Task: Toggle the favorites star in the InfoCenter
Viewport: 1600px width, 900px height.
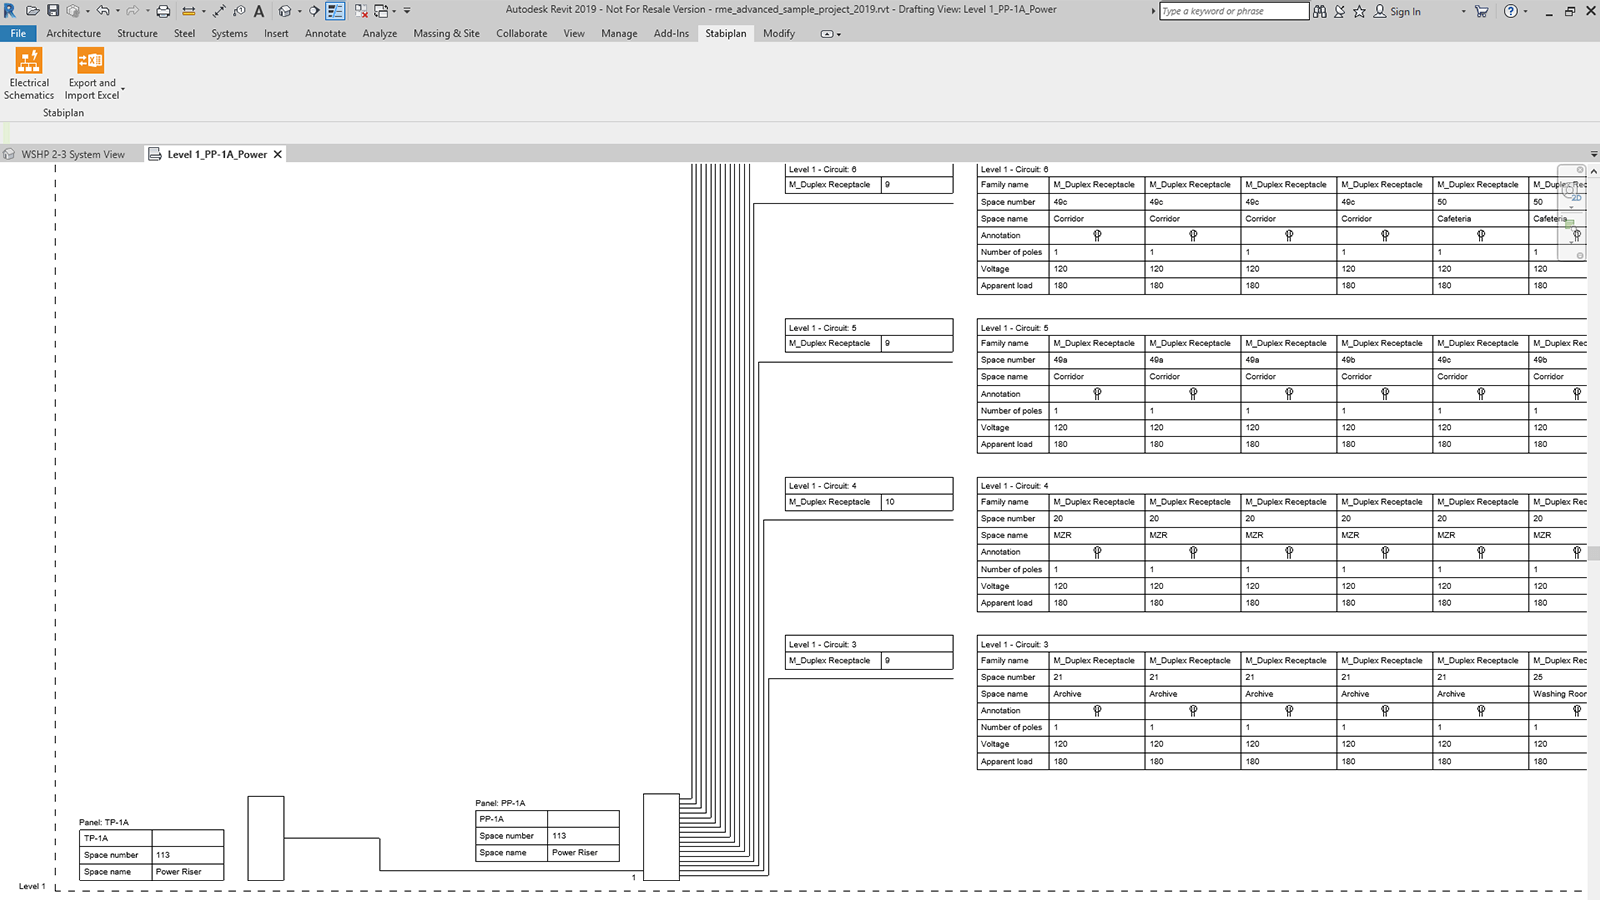Action: point(1359,11)
